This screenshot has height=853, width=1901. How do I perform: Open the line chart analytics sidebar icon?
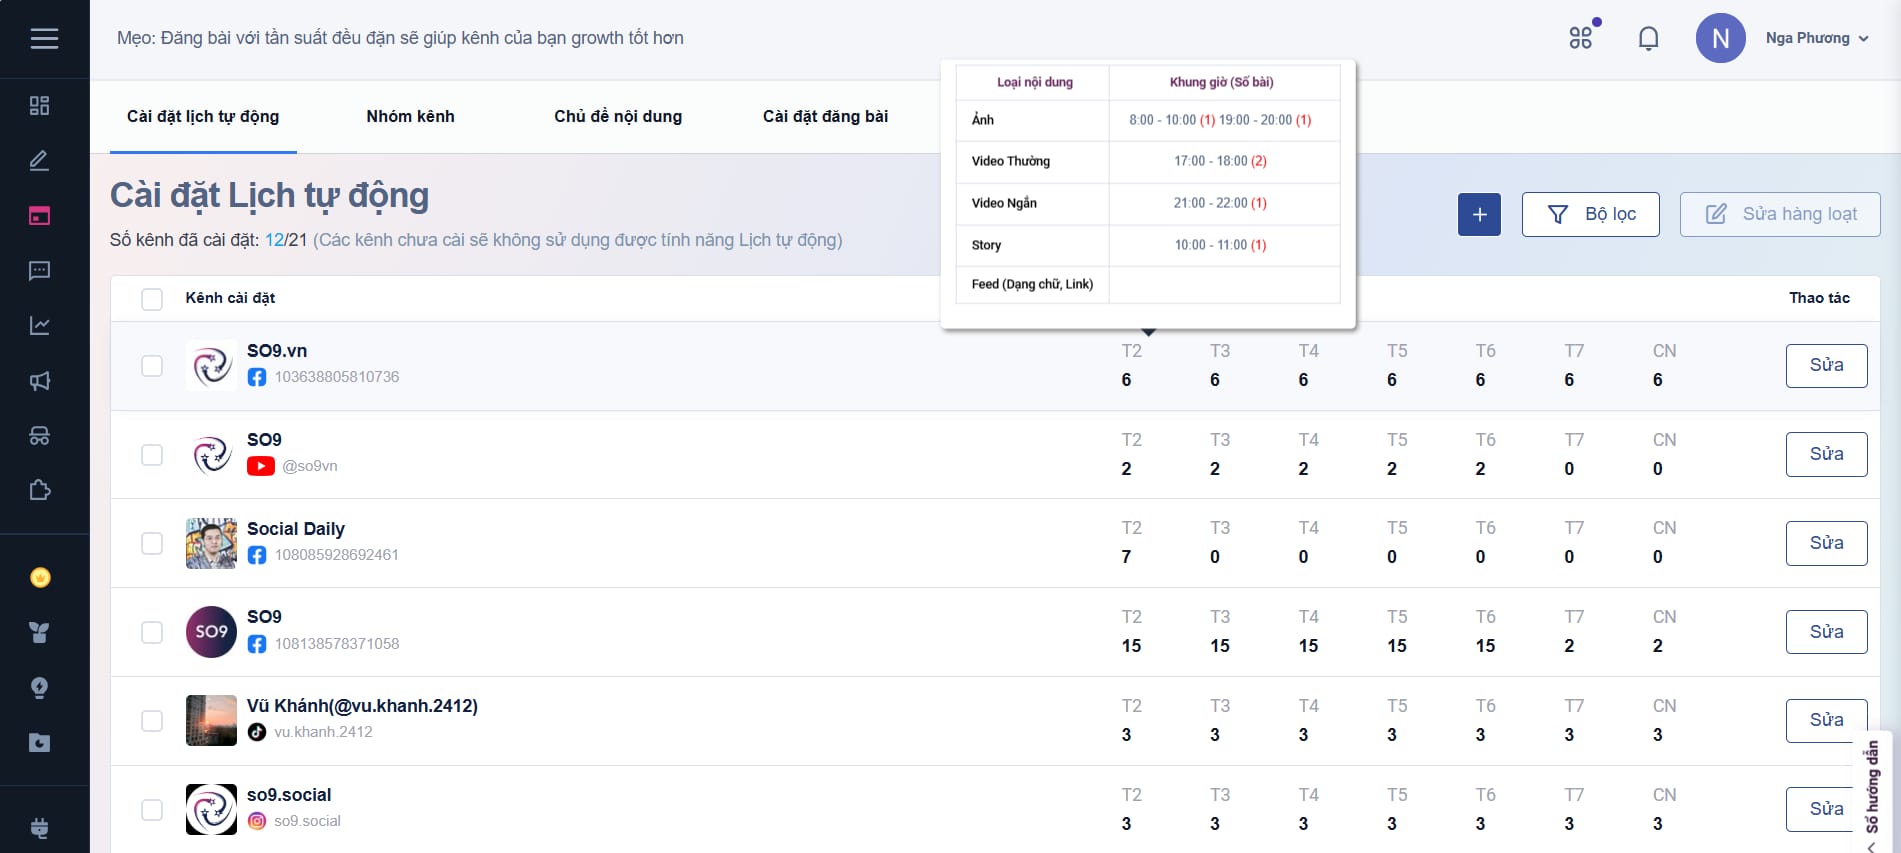coord(40,326)
